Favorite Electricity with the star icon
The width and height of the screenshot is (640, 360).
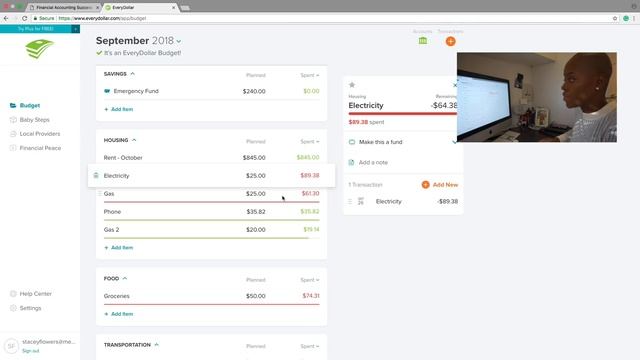[352, 85]
